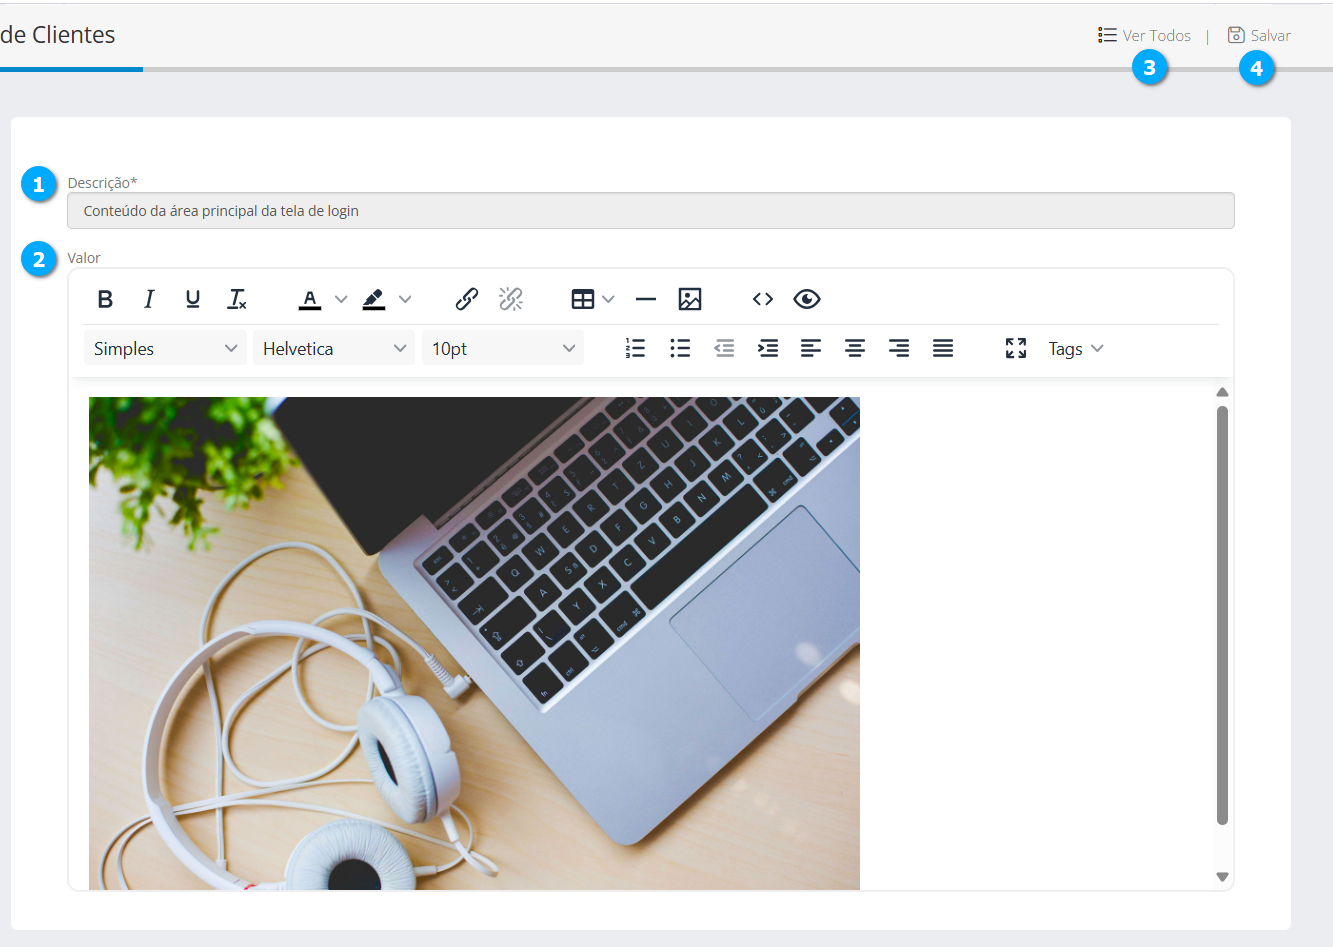
Task: Open the Tags menu
Action: pyautogui.click(x=1075, y=348)
